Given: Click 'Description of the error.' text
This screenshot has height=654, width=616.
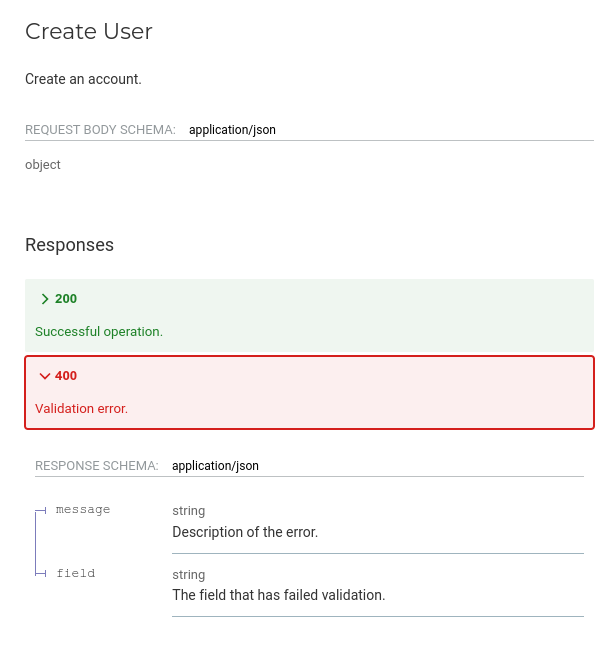Looking at the screenshot, I should [x=245, y=532].
